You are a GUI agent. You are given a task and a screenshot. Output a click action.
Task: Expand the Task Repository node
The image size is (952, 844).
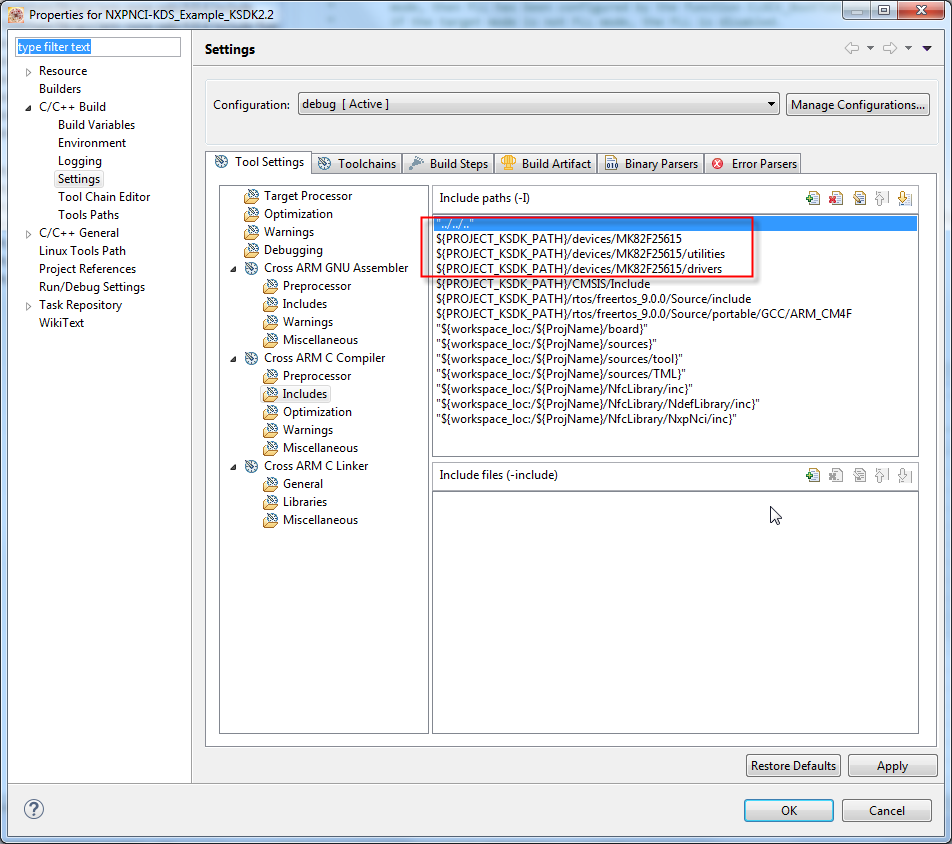point(28,306)
